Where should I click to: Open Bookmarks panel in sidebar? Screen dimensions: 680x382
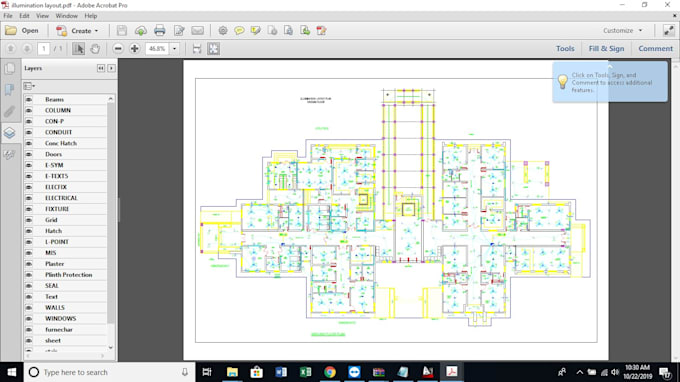(x=10, y=90)
